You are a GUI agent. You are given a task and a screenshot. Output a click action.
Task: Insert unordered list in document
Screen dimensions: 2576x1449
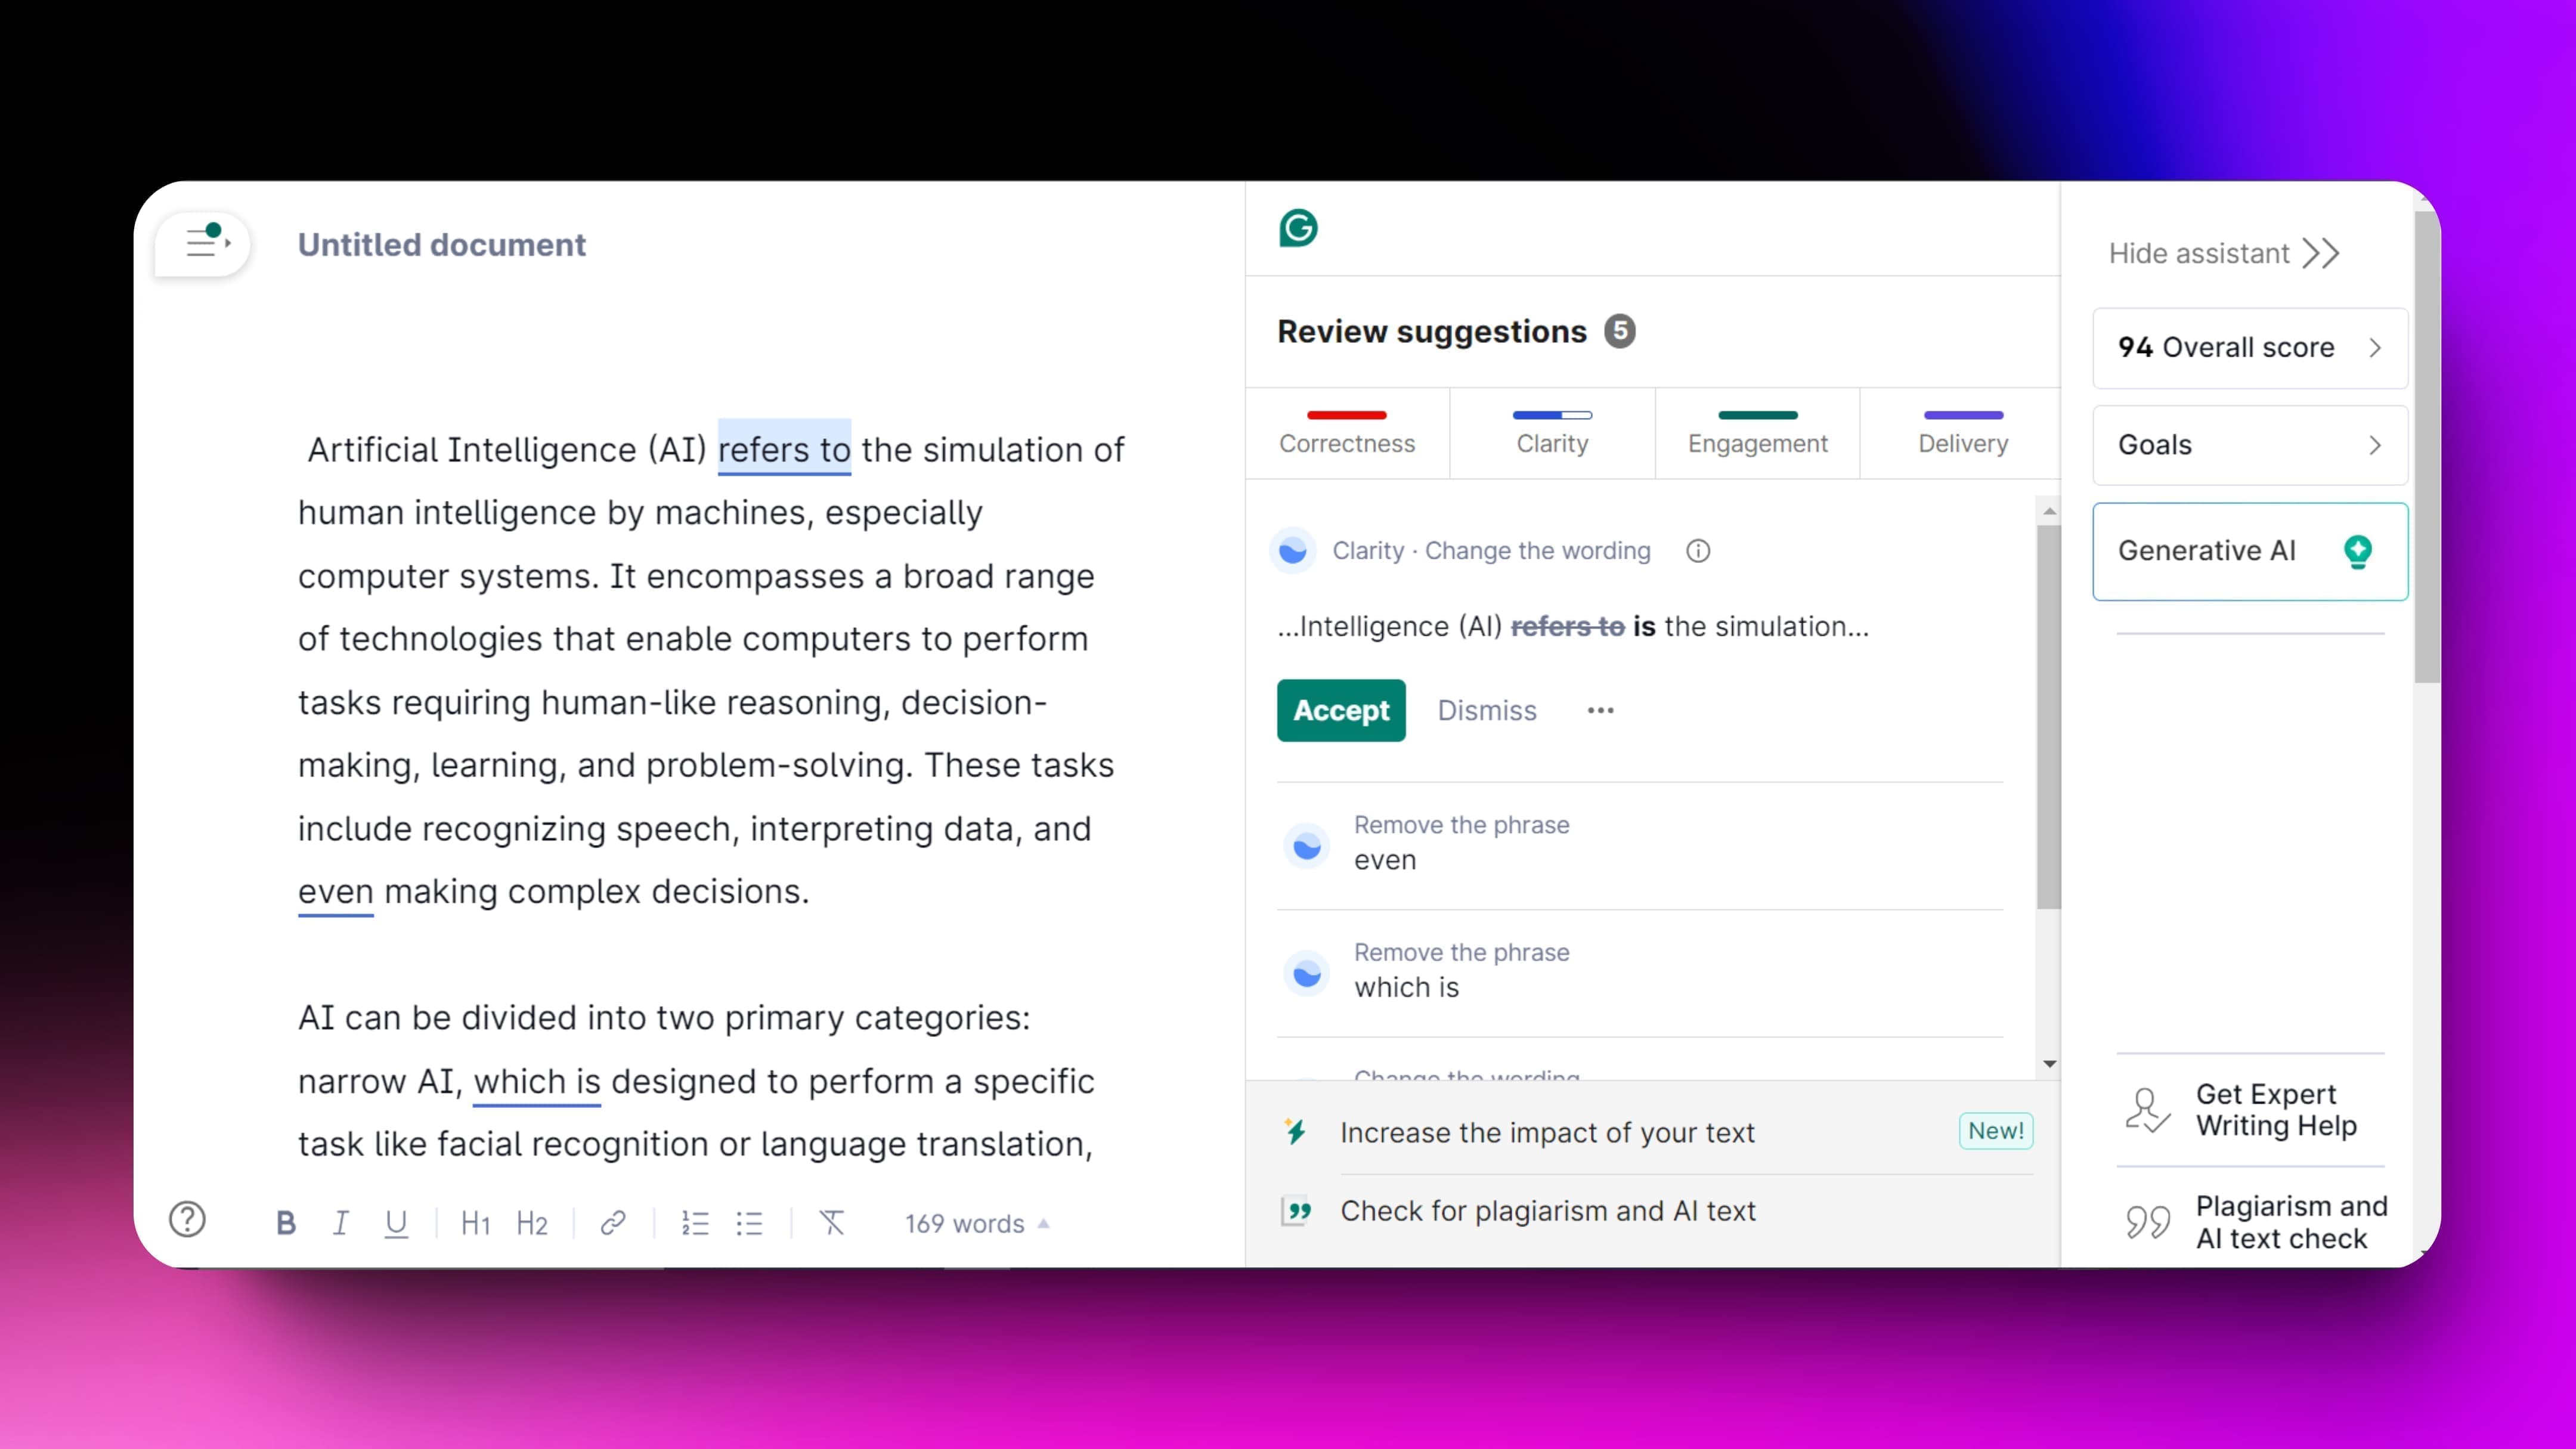coord(750,1222)
